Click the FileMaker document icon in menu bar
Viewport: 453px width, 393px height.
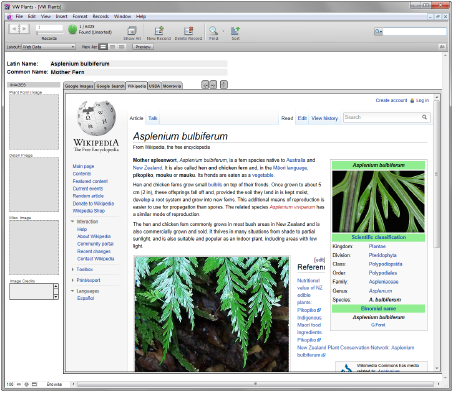point(10,16)
